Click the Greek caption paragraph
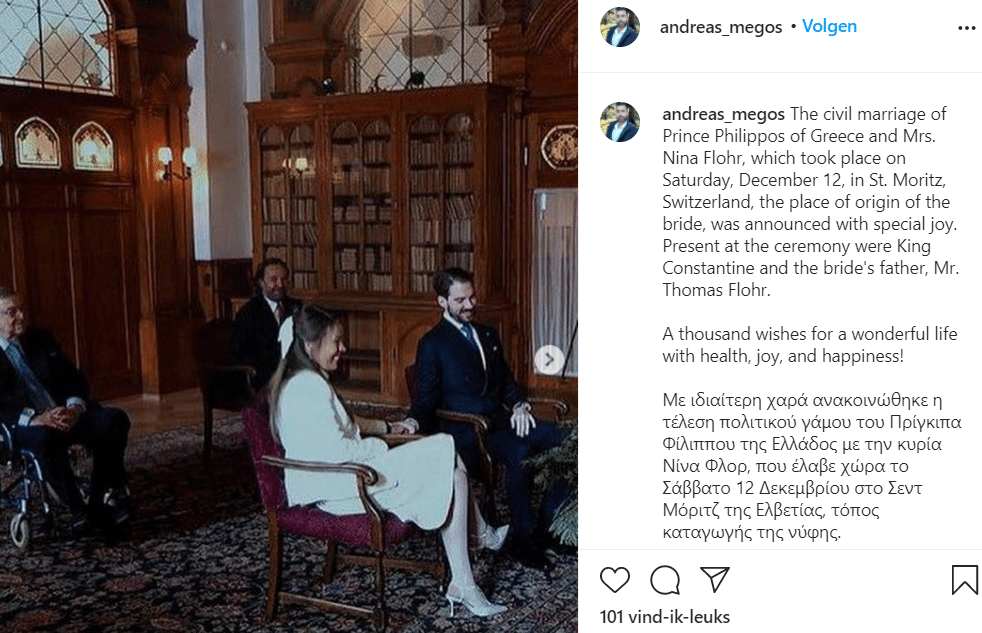This screenshot has width=982, height=633. (x=812, y=466)
